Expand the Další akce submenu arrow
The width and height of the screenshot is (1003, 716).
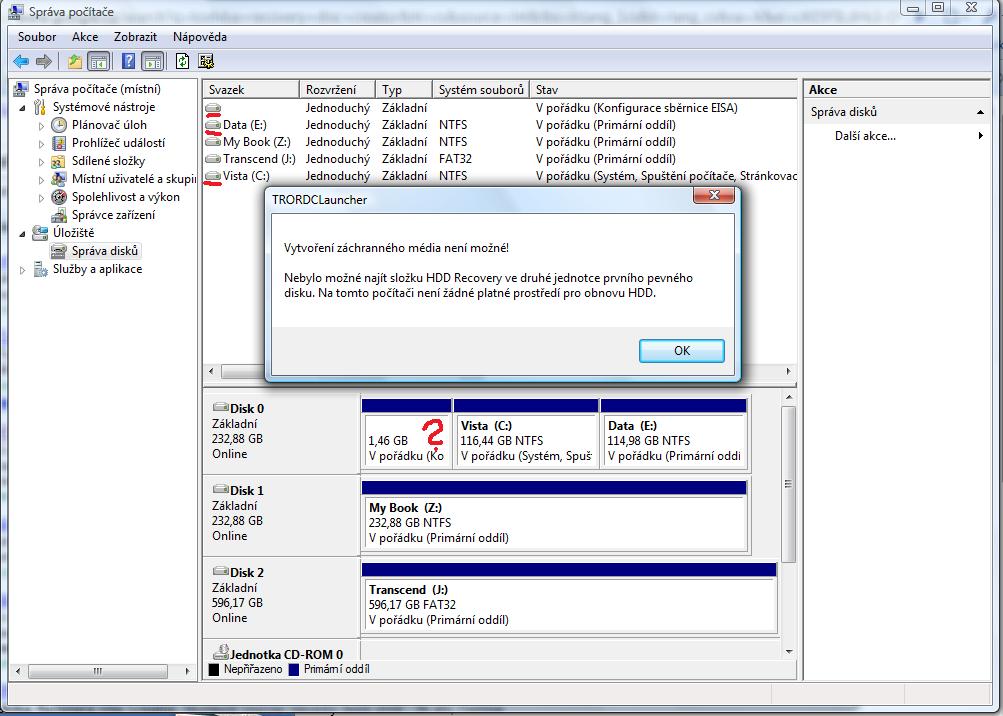[x=980, y=136]
